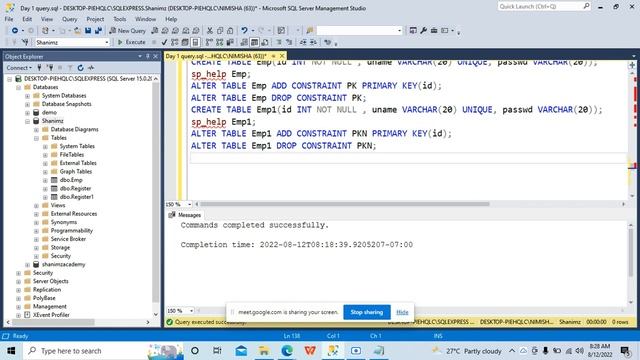The height and width of the screenshot is (360, 640).
Task: Toggle Results to Grid icon
Action: coord(254,42)
